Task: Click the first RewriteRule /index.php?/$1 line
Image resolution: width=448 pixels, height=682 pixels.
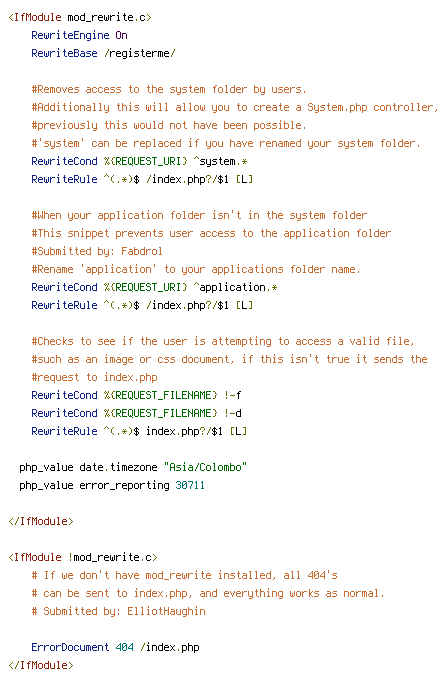Action: tap(142, 179)
